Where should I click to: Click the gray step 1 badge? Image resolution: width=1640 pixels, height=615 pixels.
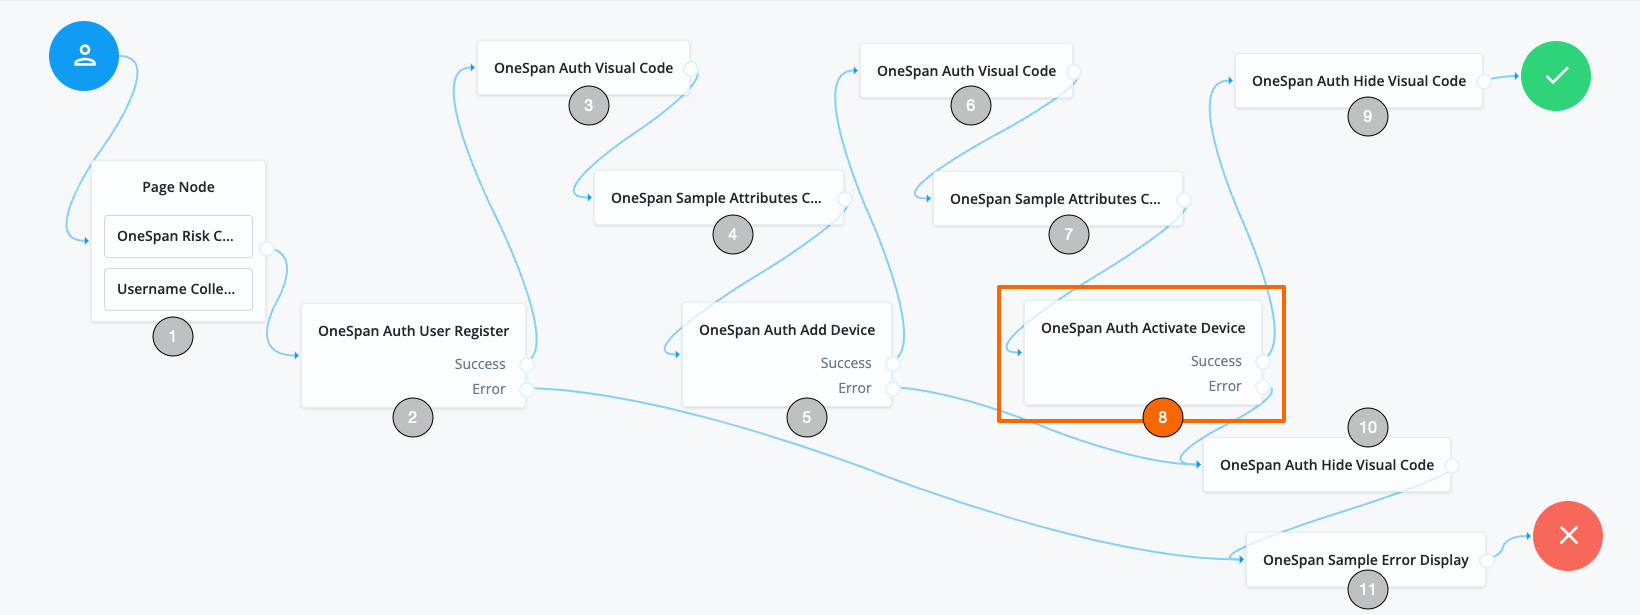[172, 336]
